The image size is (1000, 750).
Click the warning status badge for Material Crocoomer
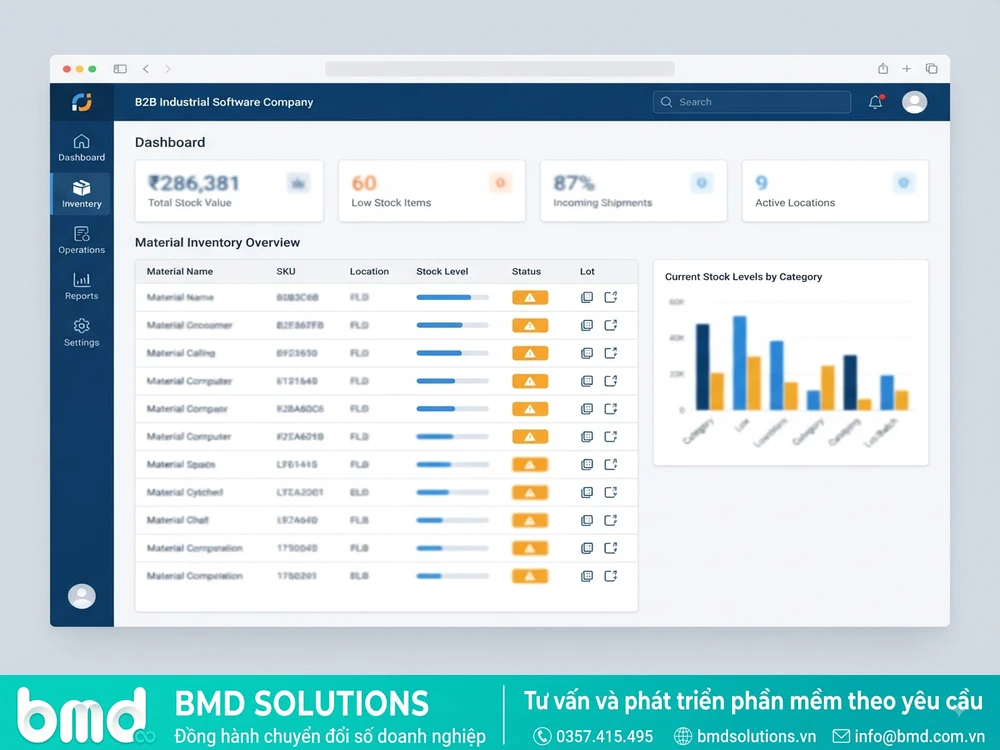click(530, 325)
